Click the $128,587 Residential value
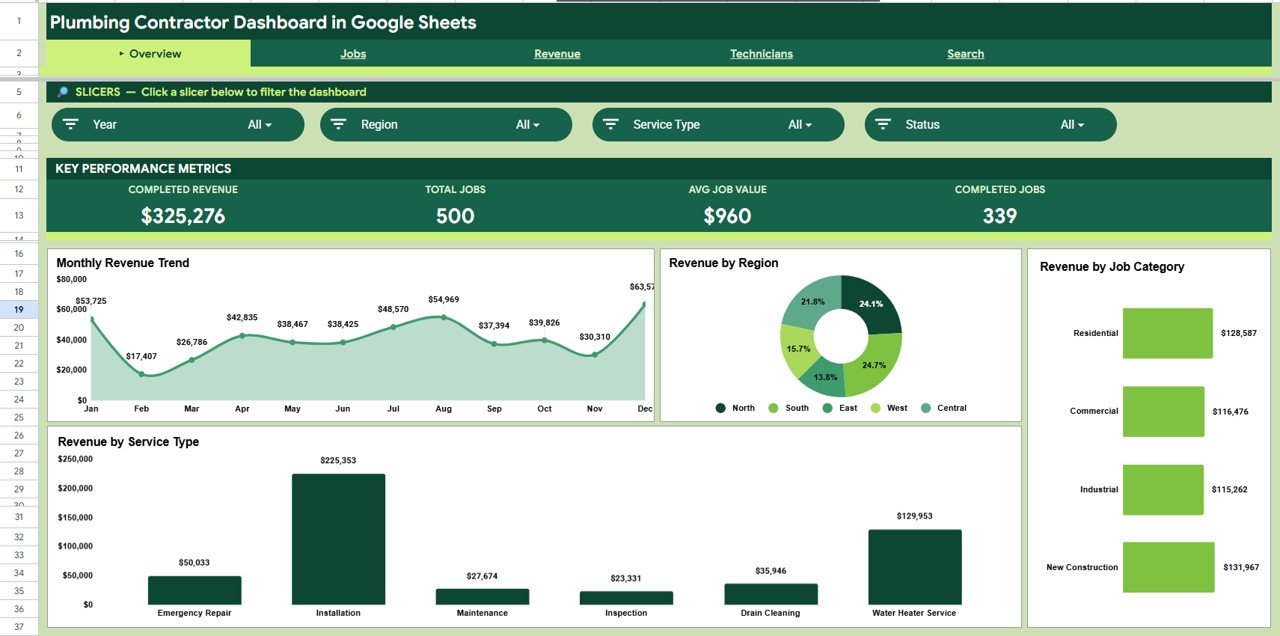 click(1238, 333)
